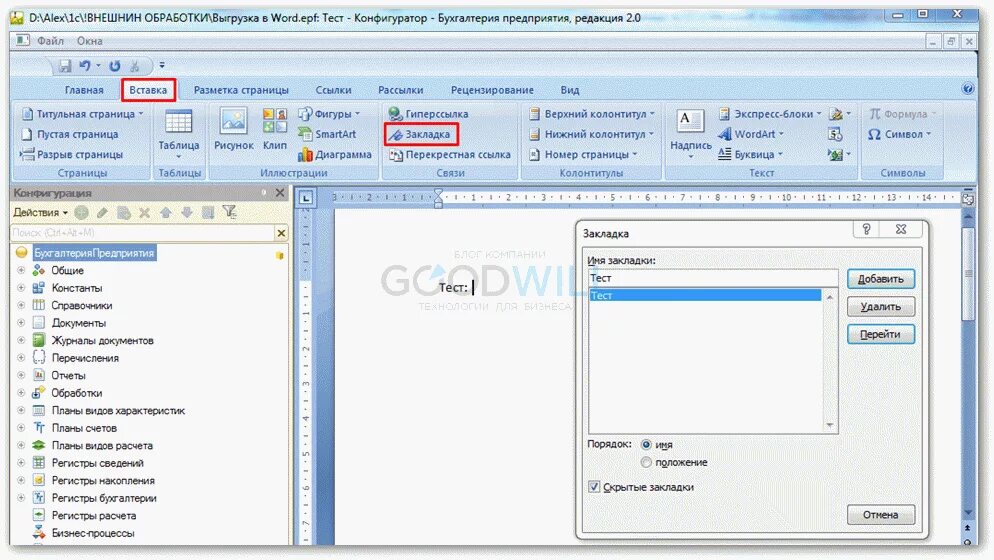Open WordArt gallery
Screen dimensions: 994x560
751,134
